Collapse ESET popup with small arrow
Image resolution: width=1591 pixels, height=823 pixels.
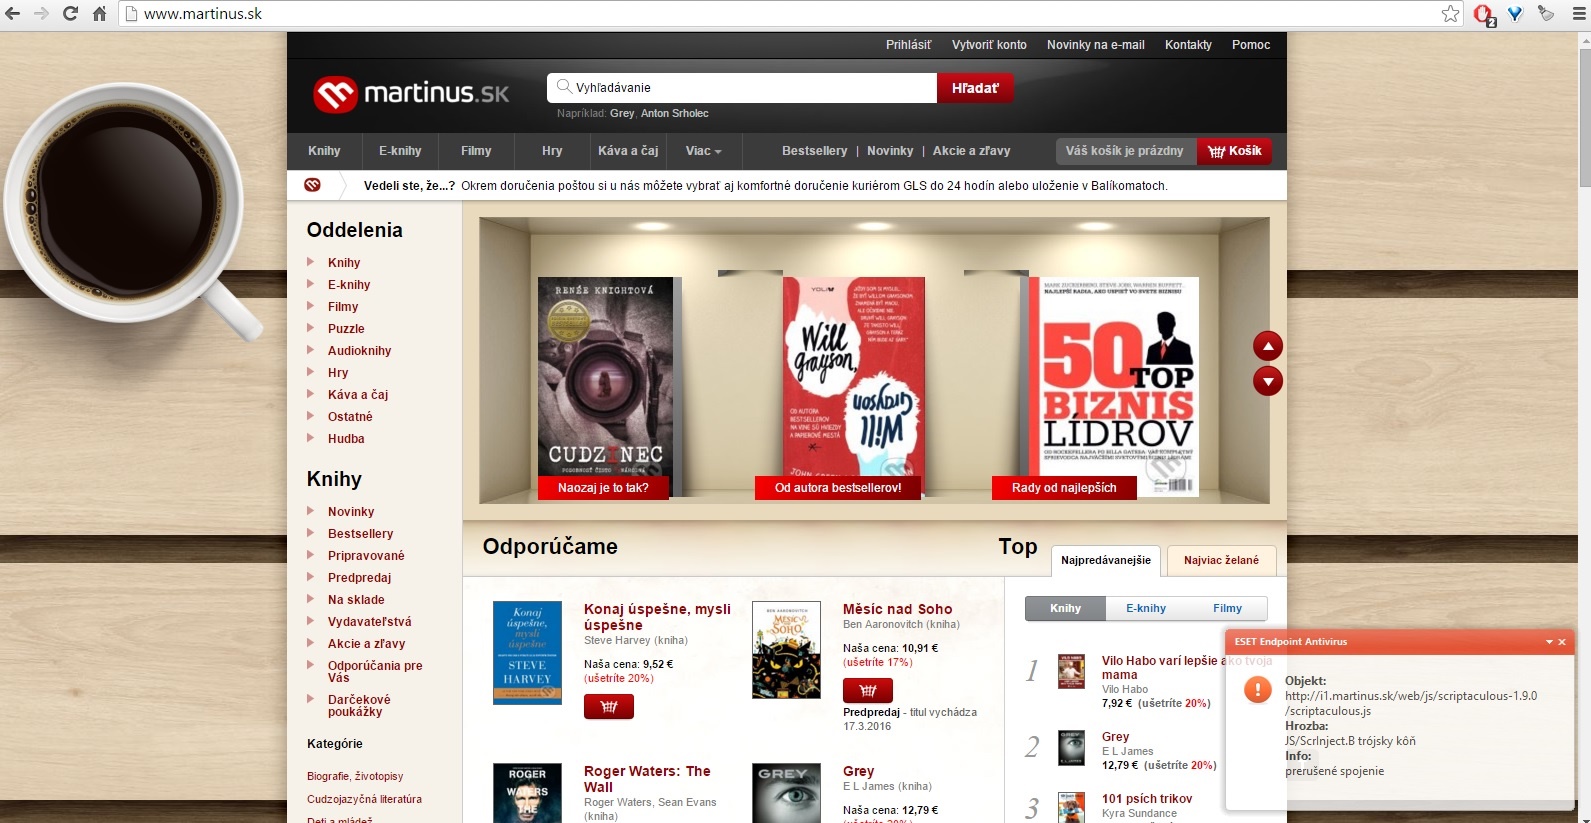click(x=1549, y=642)
